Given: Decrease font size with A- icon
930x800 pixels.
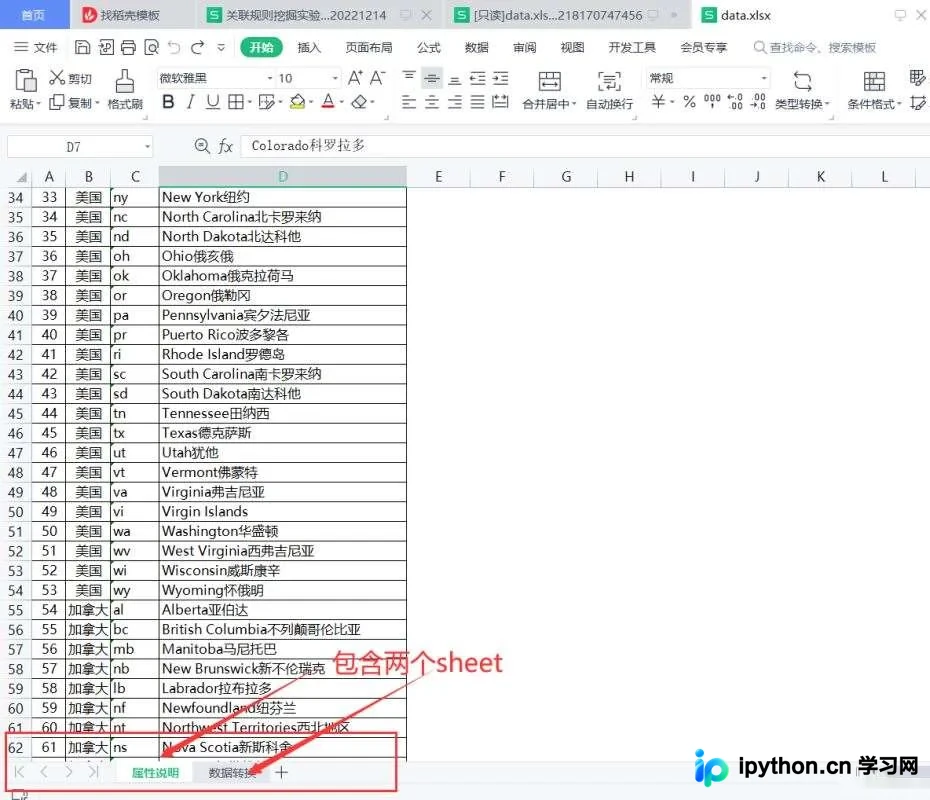Looking at the screenshot, I should (x=377, y=78).
